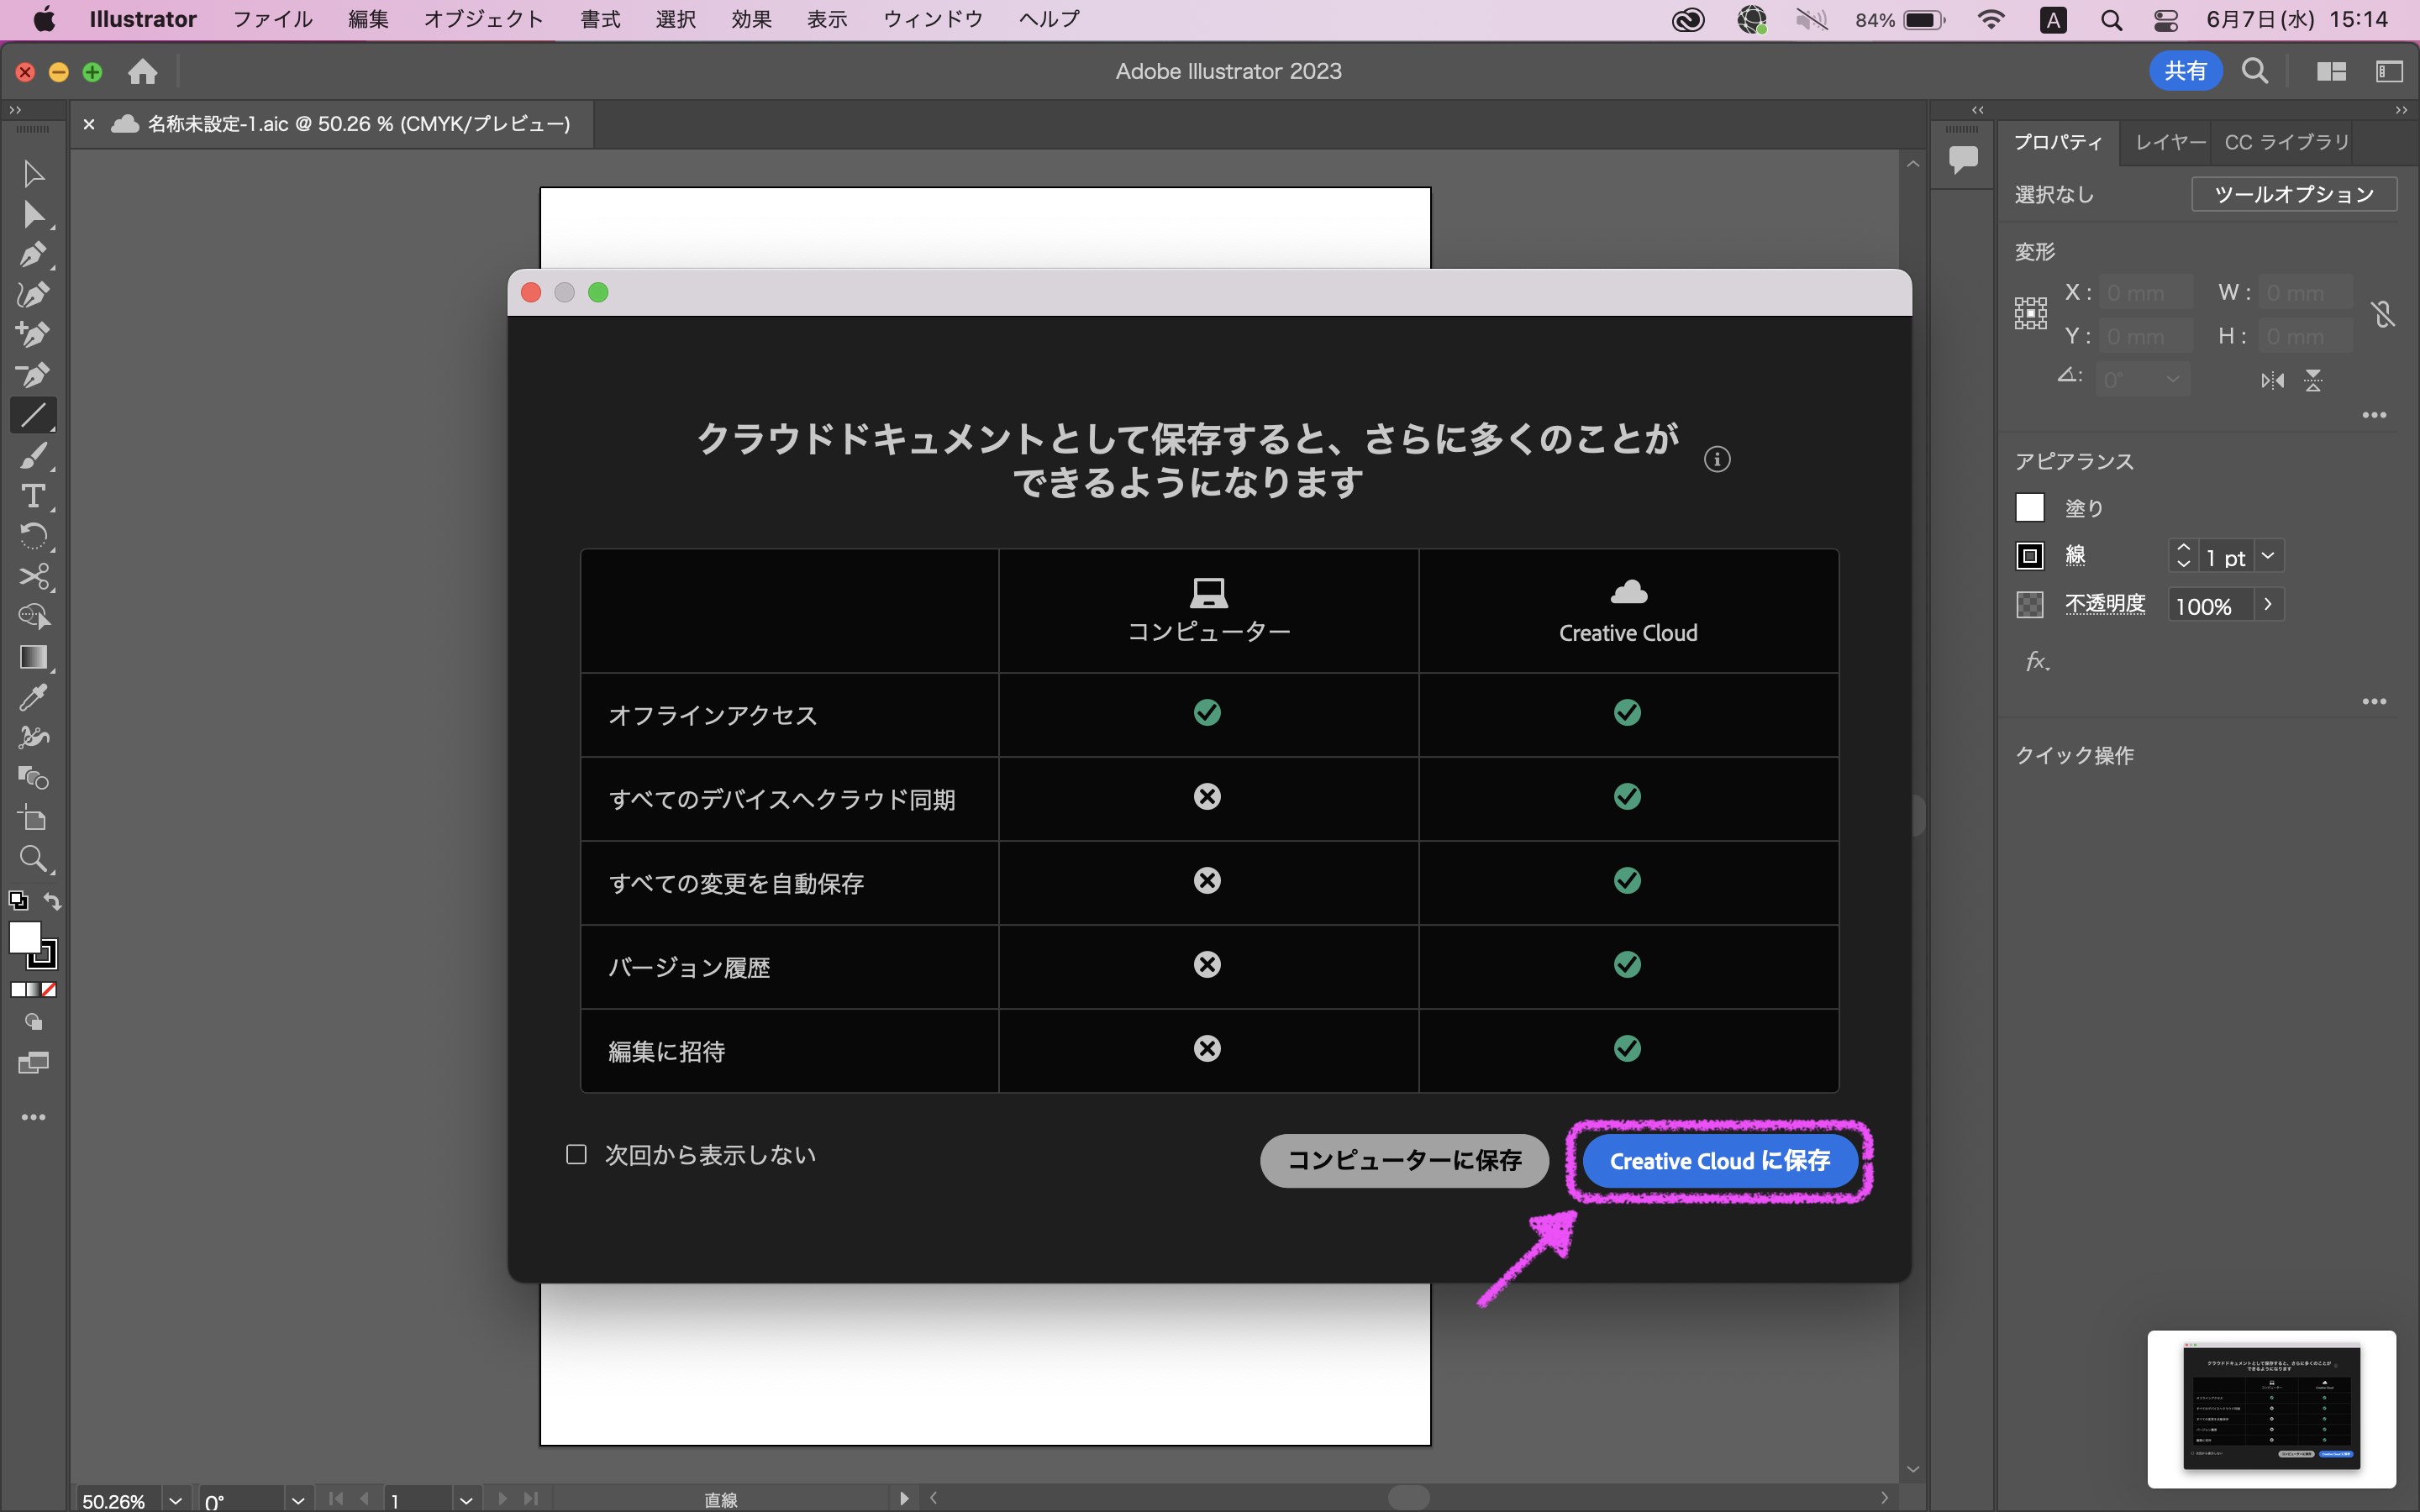
Task: Select the Type tool
Action: coord(32,496)
